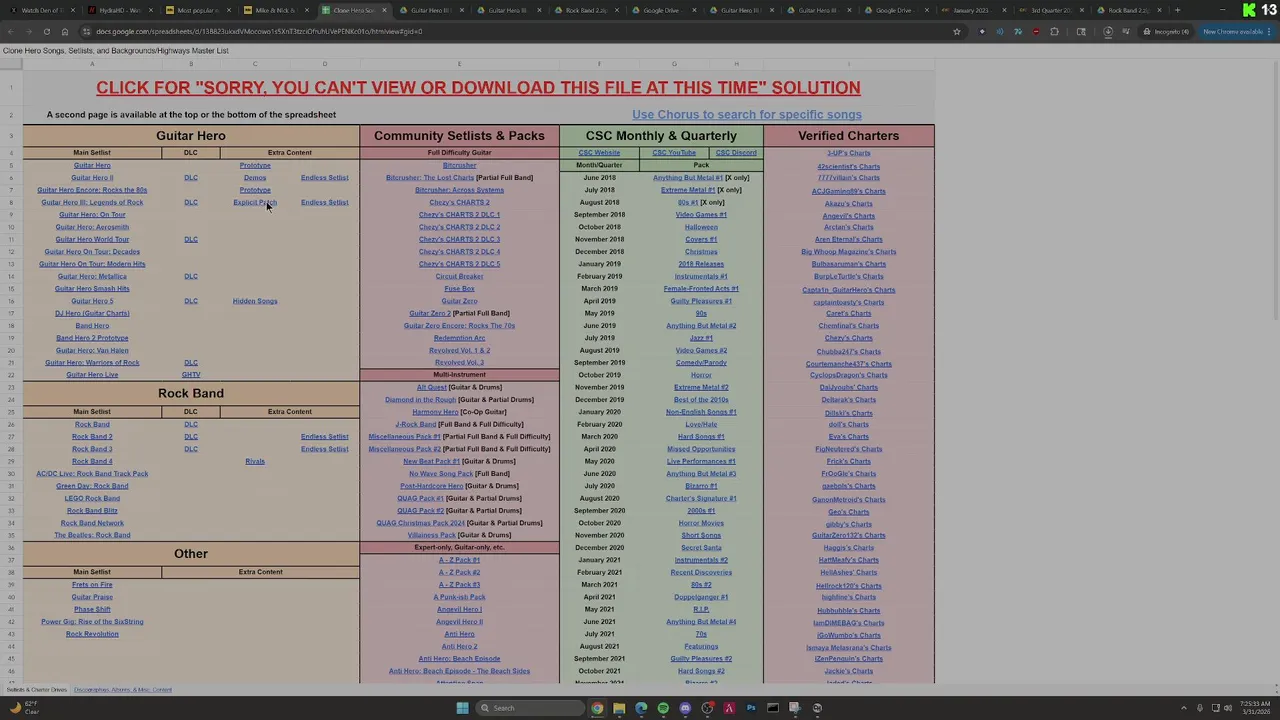Open the Redemption Arc link

(460, 338)
